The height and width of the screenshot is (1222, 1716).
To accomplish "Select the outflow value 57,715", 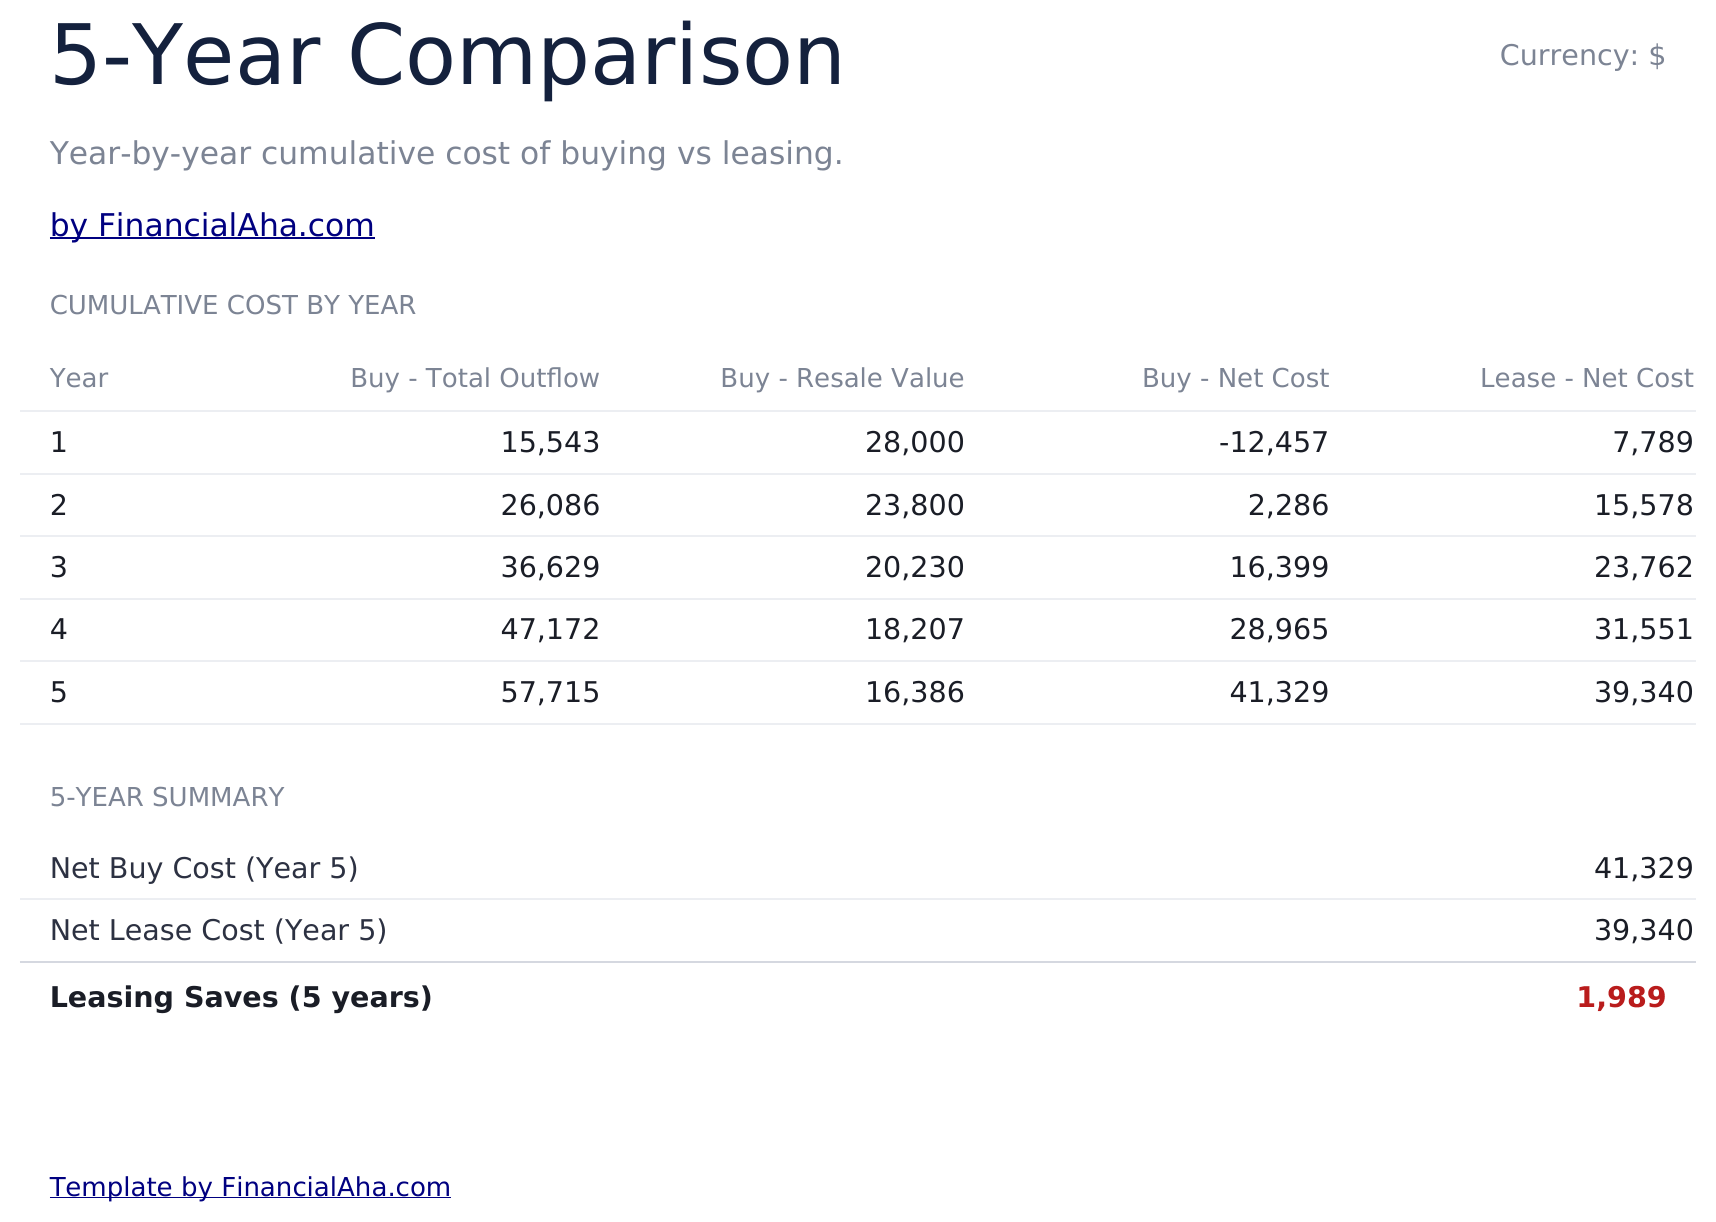I will point(550,693).
